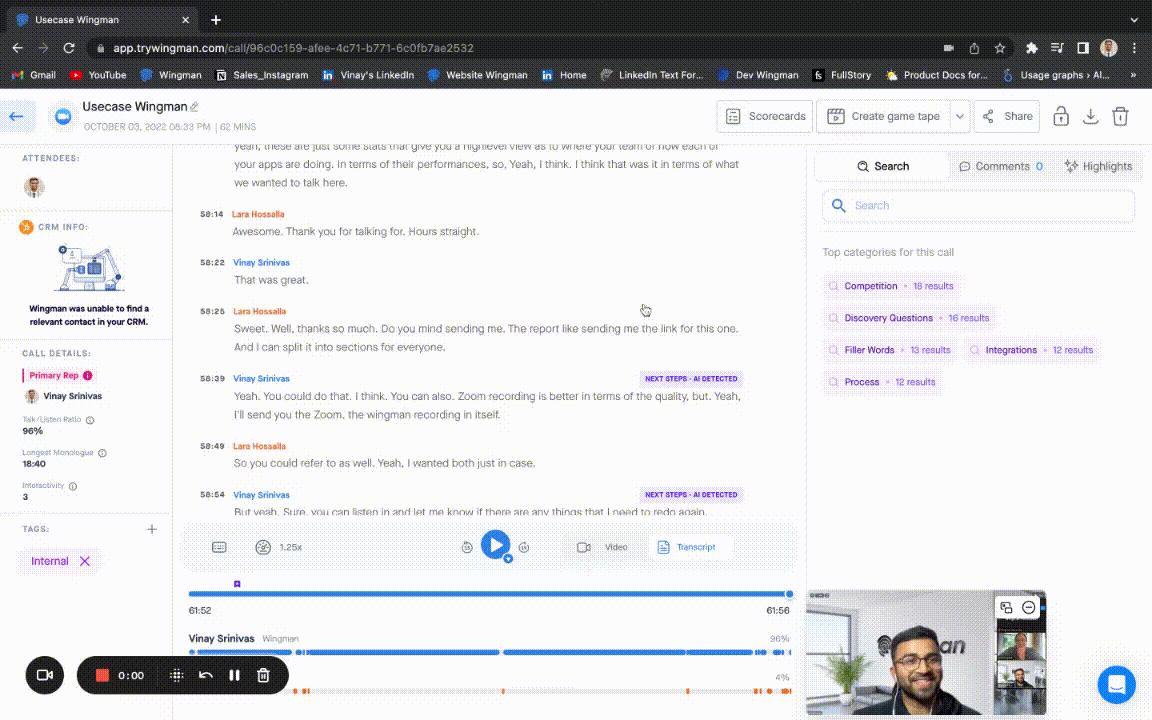Go back using the blue arrow
The image size is (1152, 720).
click(x=16, y=116)
